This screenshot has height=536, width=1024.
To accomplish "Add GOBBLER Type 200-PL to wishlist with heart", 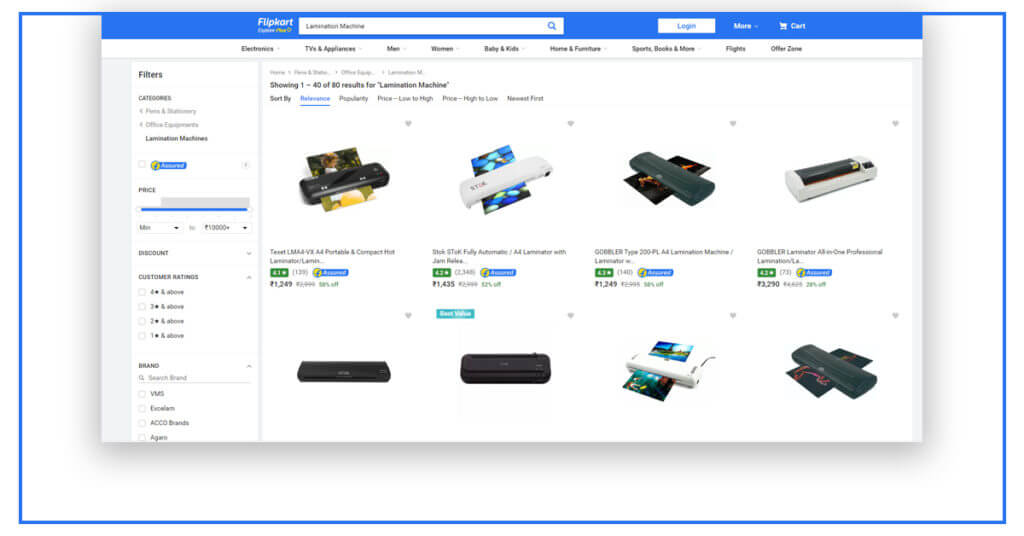I will coord(733,123).
